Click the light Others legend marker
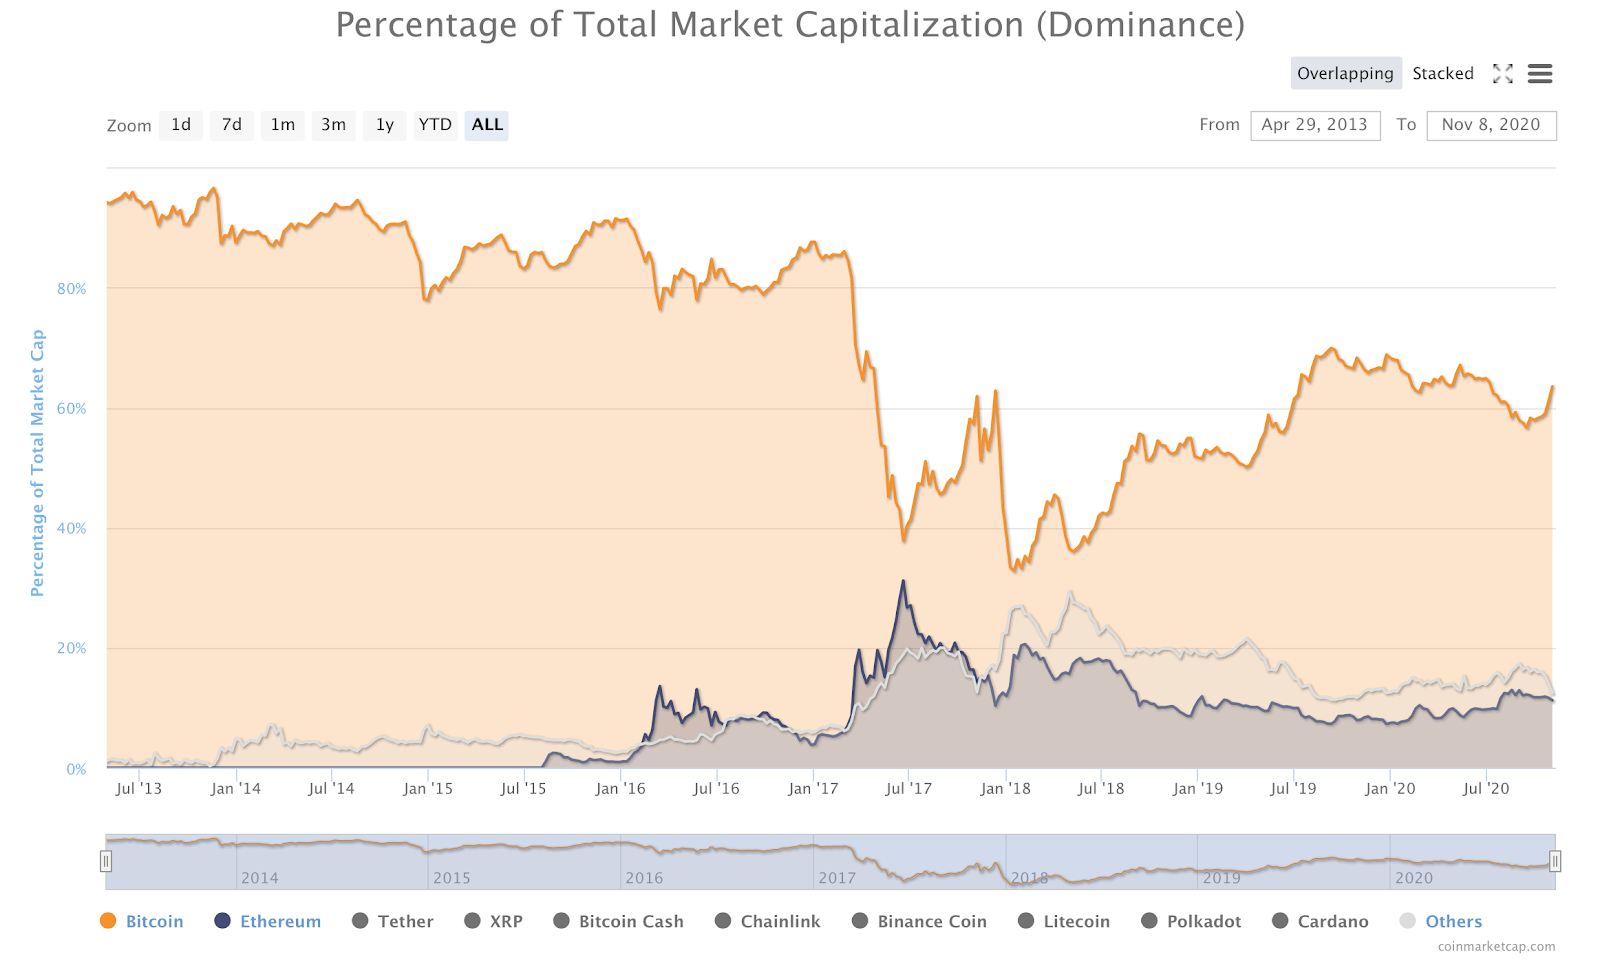The width and height of the screenshot is (1600, 968). (1411, 921)
